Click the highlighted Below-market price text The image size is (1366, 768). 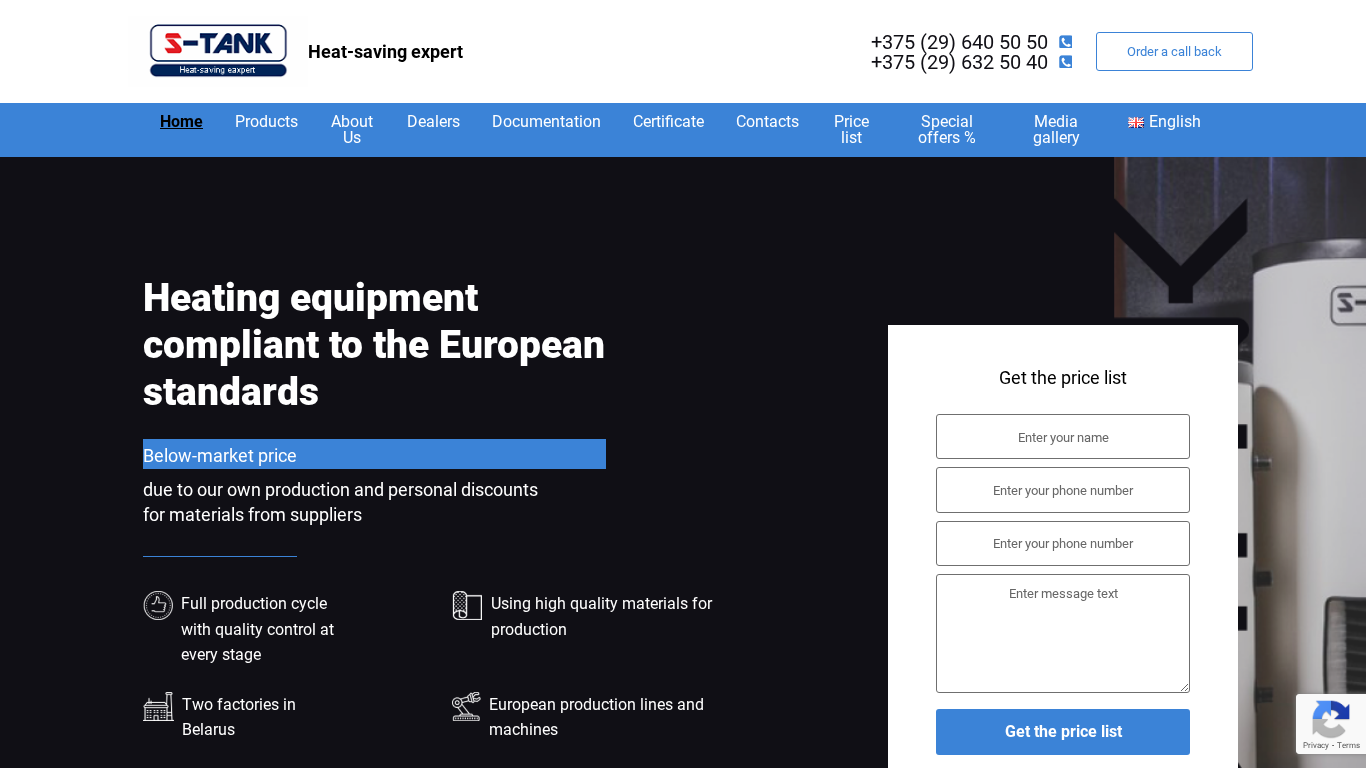click(x=220, y=456)
